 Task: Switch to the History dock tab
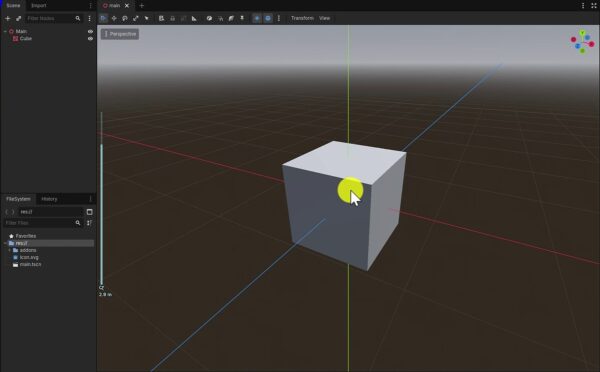(49, 199)
